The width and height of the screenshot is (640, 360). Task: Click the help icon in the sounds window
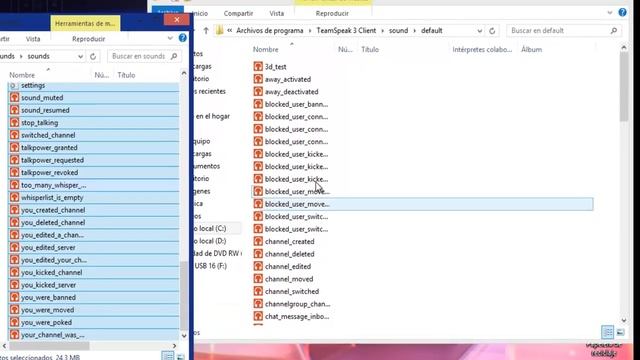(182, 38)
